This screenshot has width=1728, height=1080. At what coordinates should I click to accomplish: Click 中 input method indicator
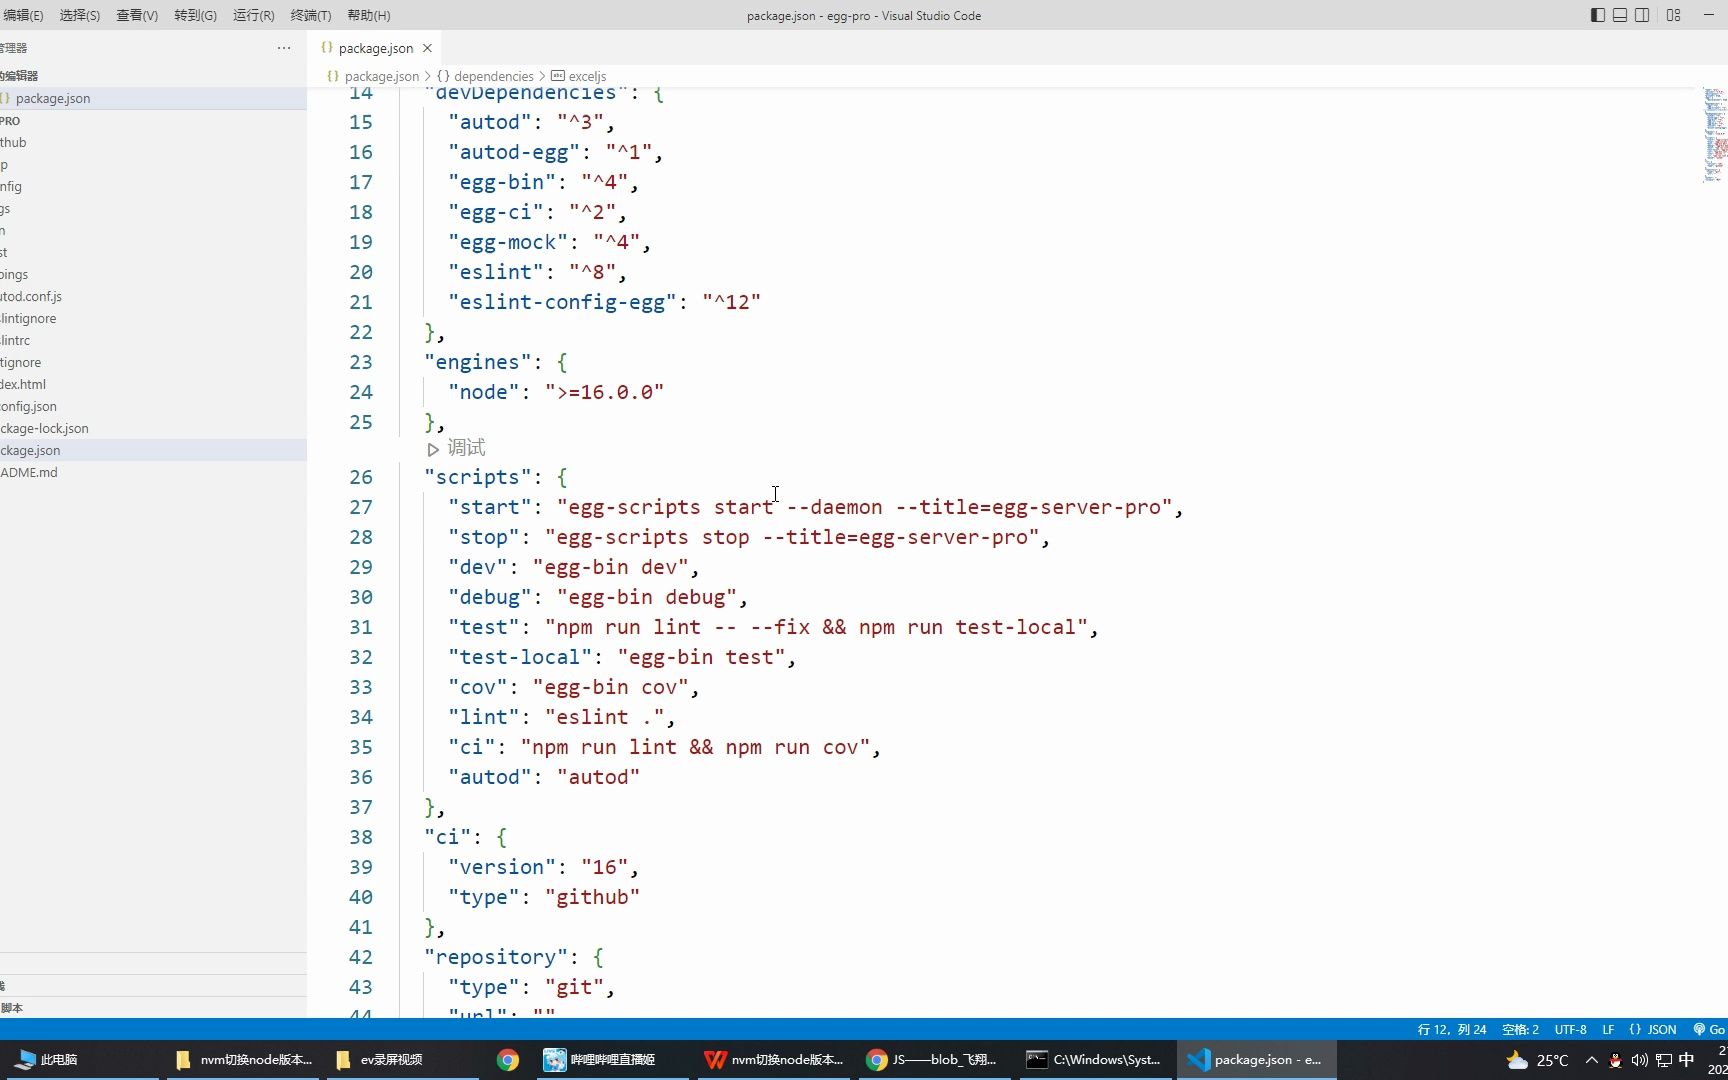(1687, 1060)
